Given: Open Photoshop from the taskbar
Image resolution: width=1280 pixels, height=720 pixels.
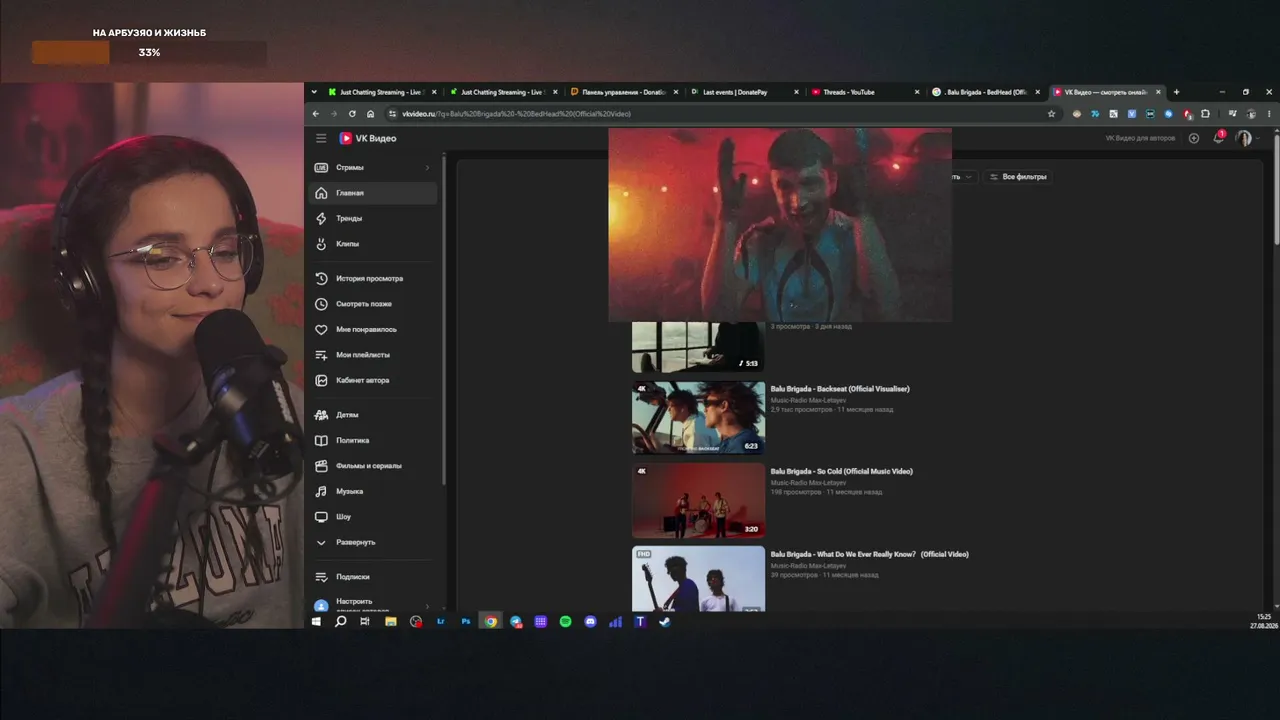Looking at the screenshot, I should click(466, 622).
